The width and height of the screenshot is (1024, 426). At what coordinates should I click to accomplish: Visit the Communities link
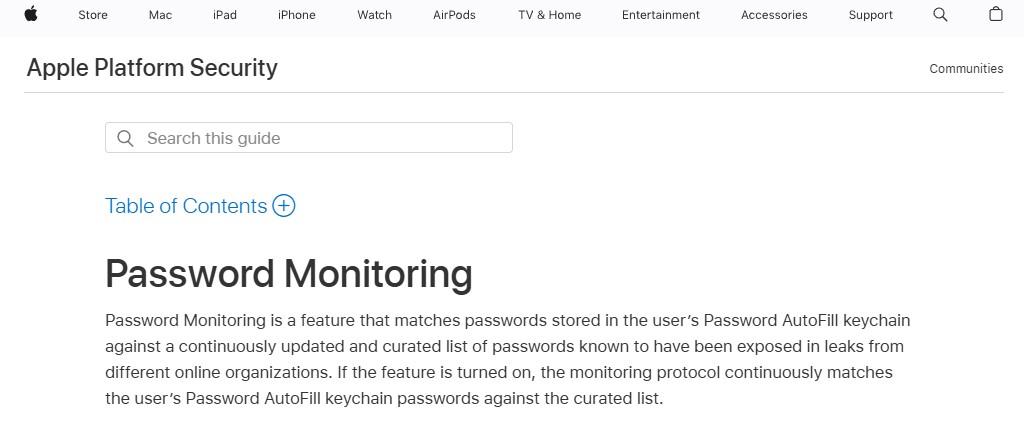click(x=966, y=69)
